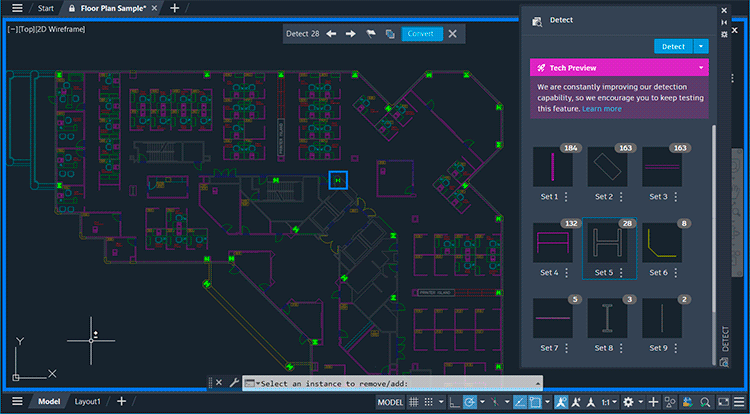Image resolution: width=750 pixels, height=414 pixels.
Task: Open a new drawing tab with plus
Action: (x=175, y=8)
